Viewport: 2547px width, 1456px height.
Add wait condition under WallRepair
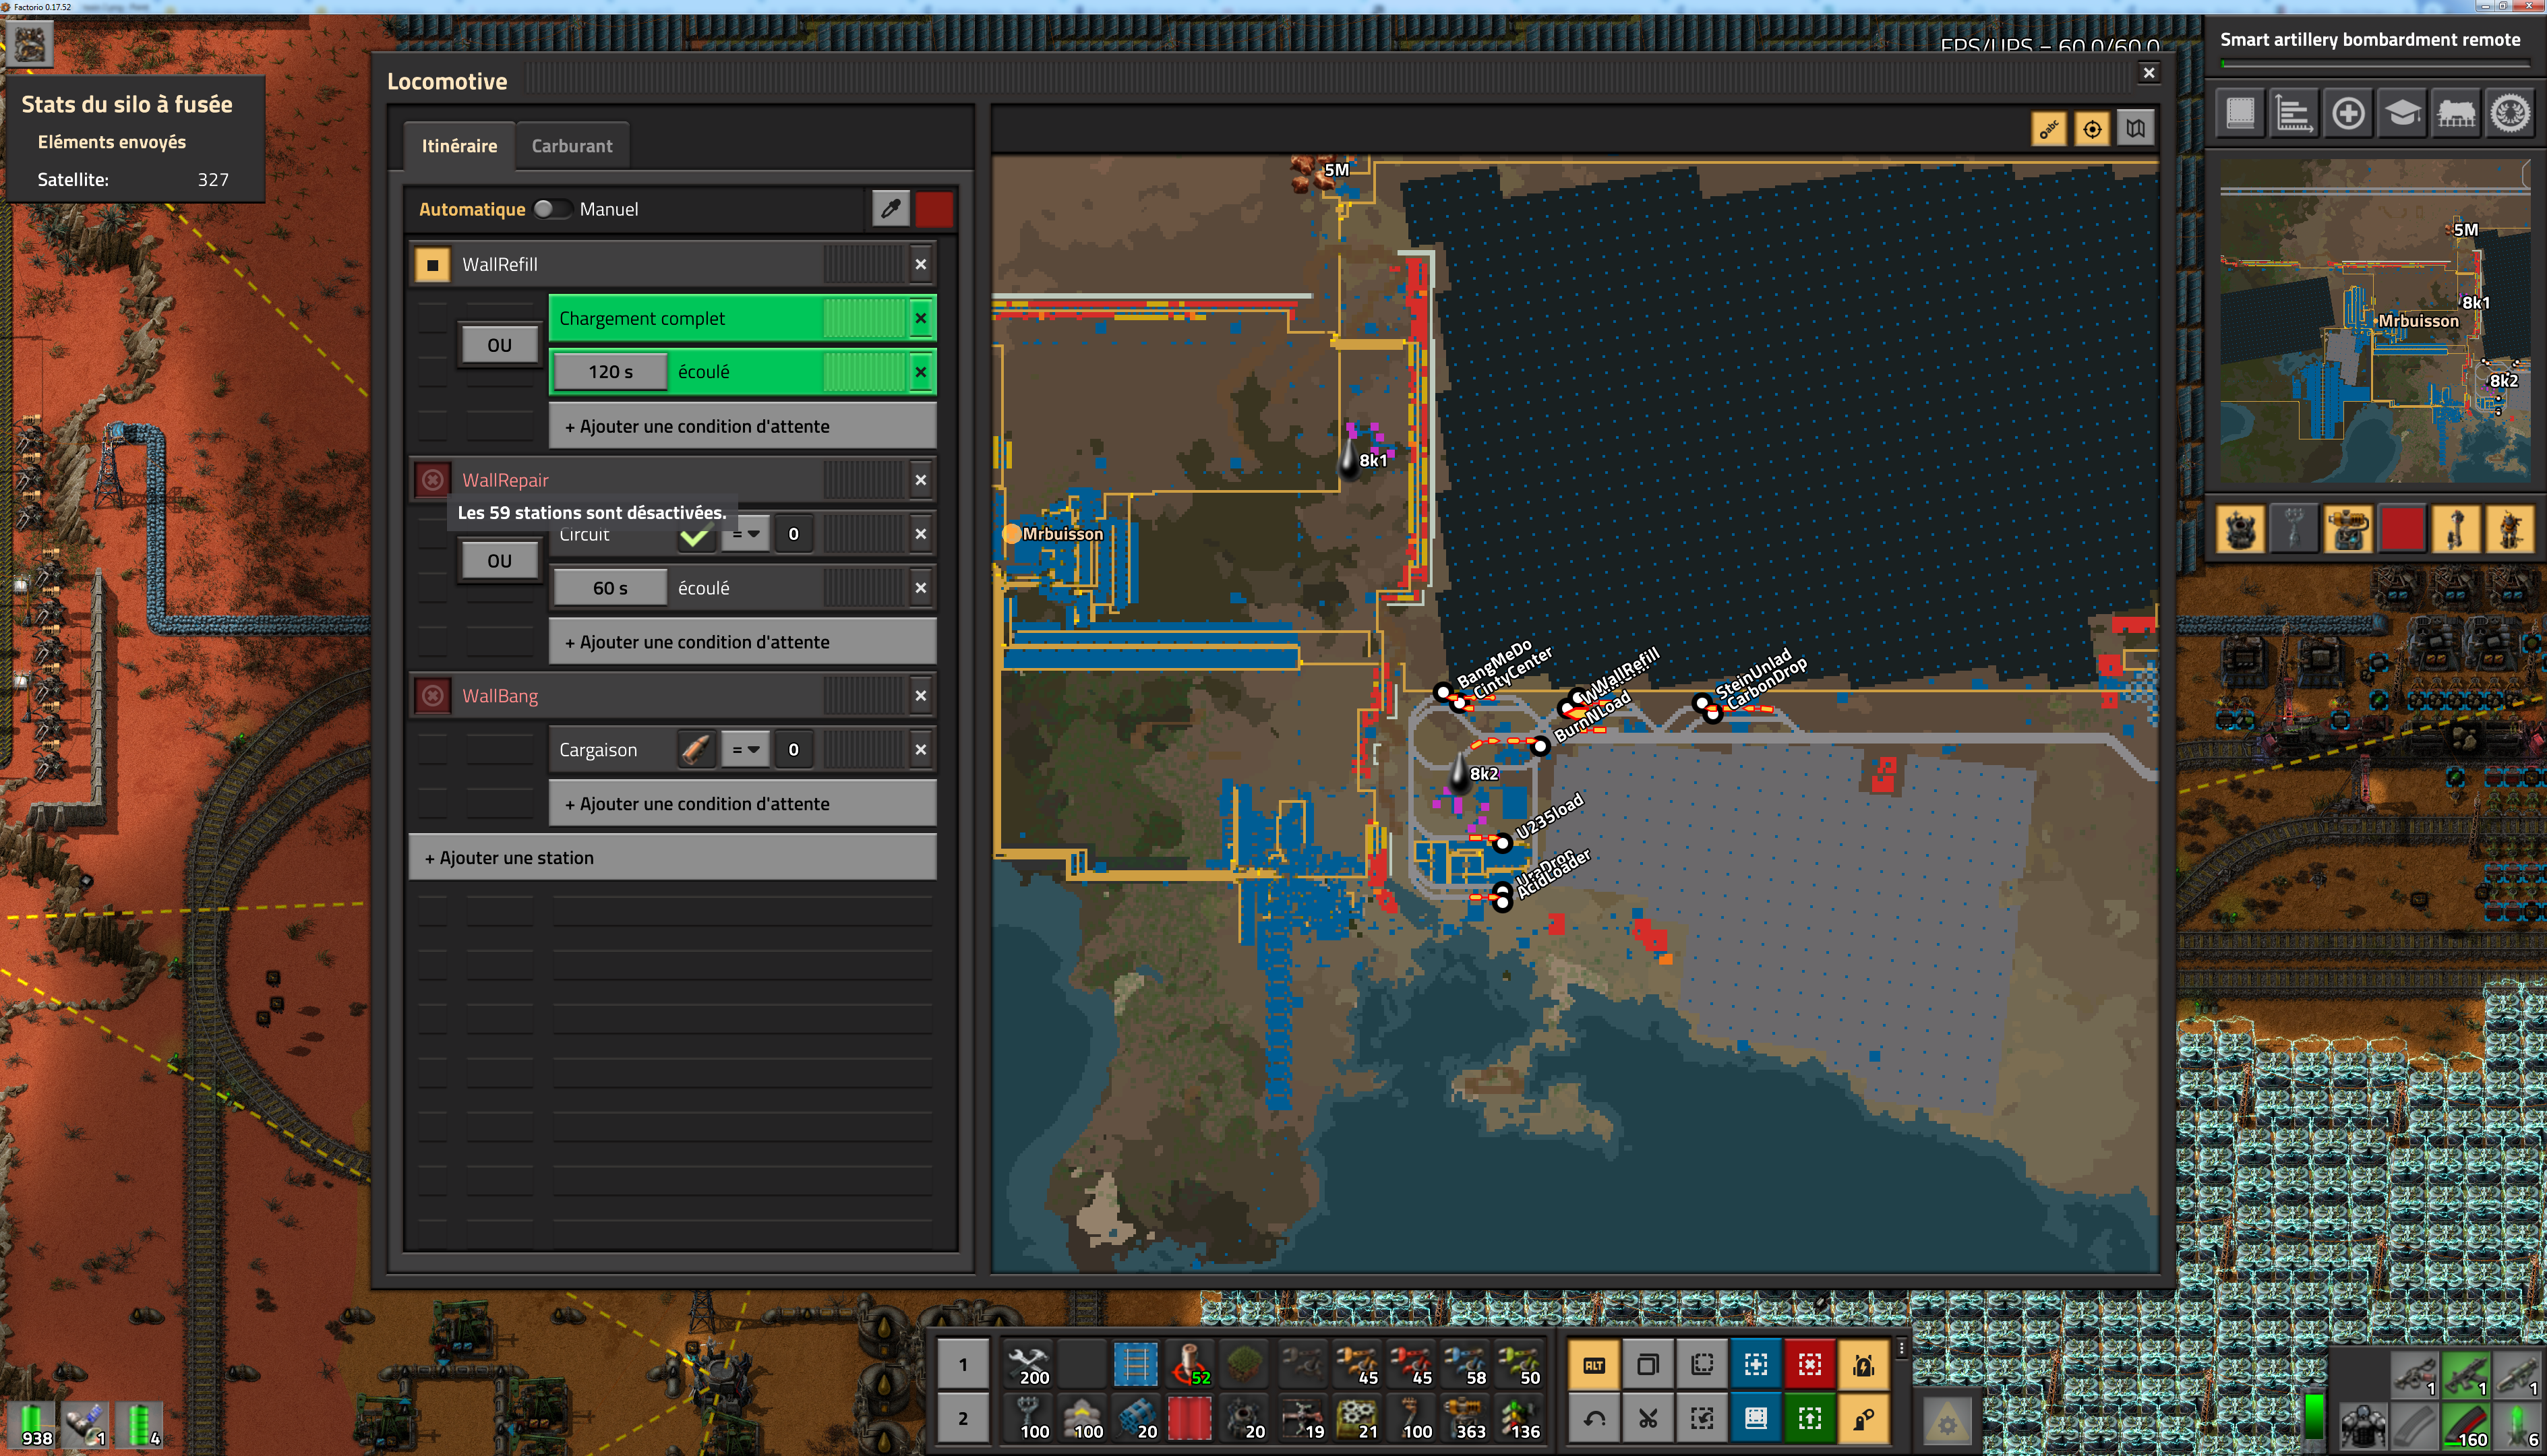pyautogui.click(x=742, y=643)
